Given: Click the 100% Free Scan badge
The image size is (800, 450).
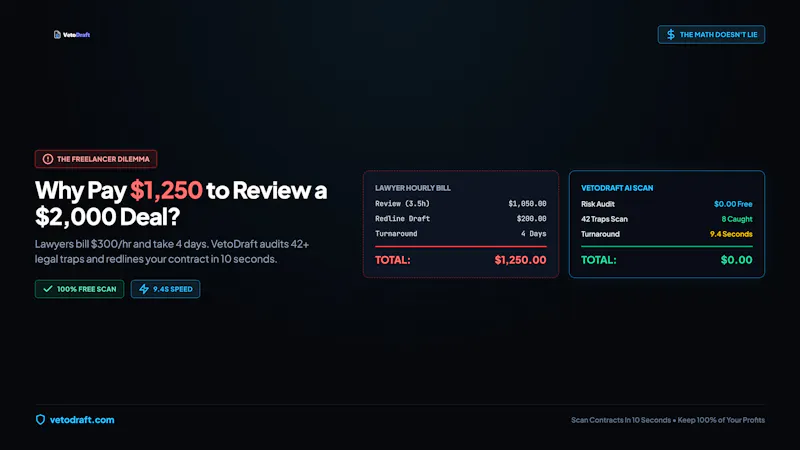Looking at the screenshot, I should [x=79, y=289].
